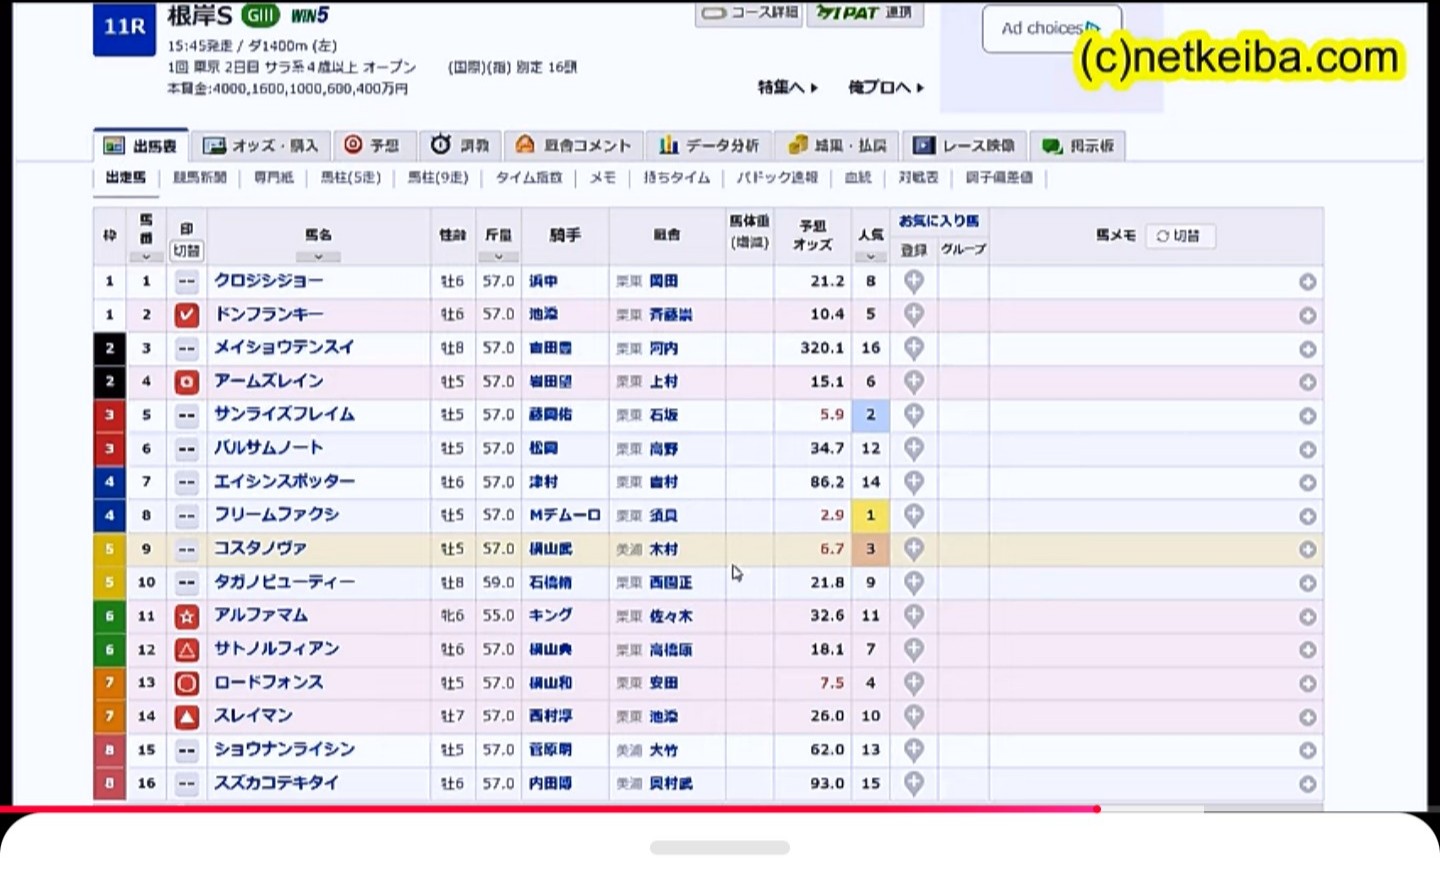The width and height of the screenshot is (1440, 893).
Task: Click the circle mark icon for アームズレイン
Action: point(186,382)
